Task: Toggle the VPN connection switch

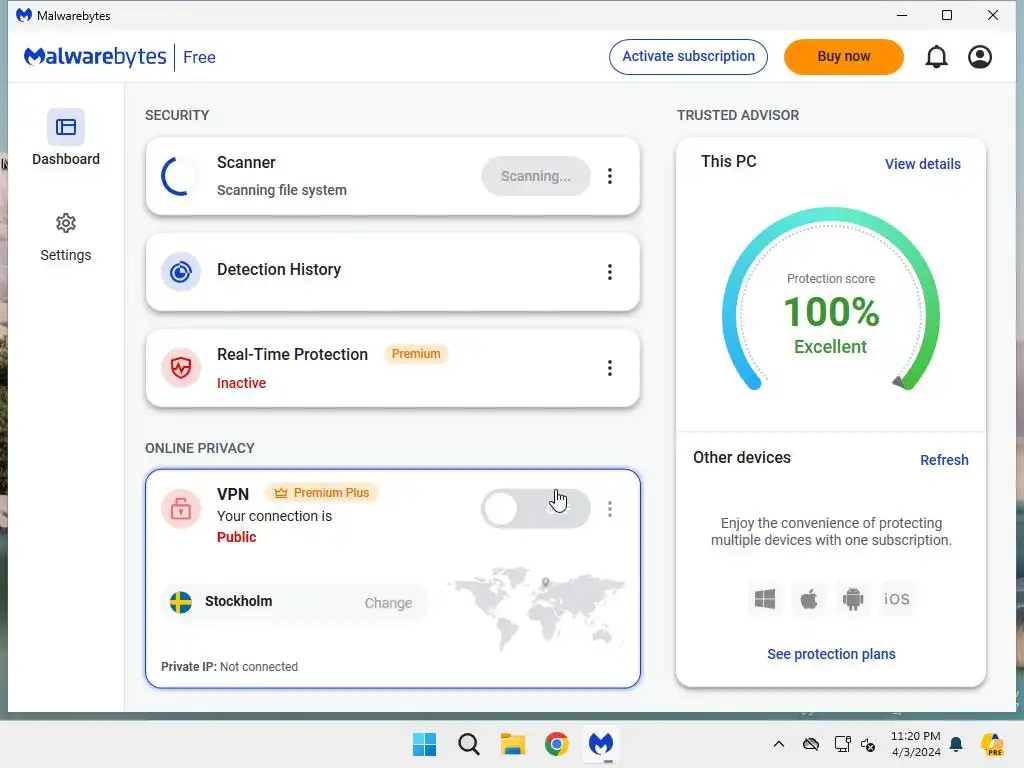Action: click(x=536, y=509)
